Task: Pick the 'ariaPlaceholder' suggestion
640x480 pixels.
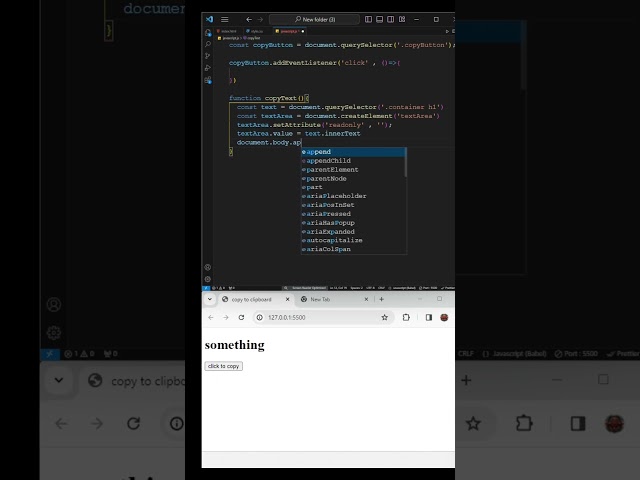Action: [x=353, y=196]
